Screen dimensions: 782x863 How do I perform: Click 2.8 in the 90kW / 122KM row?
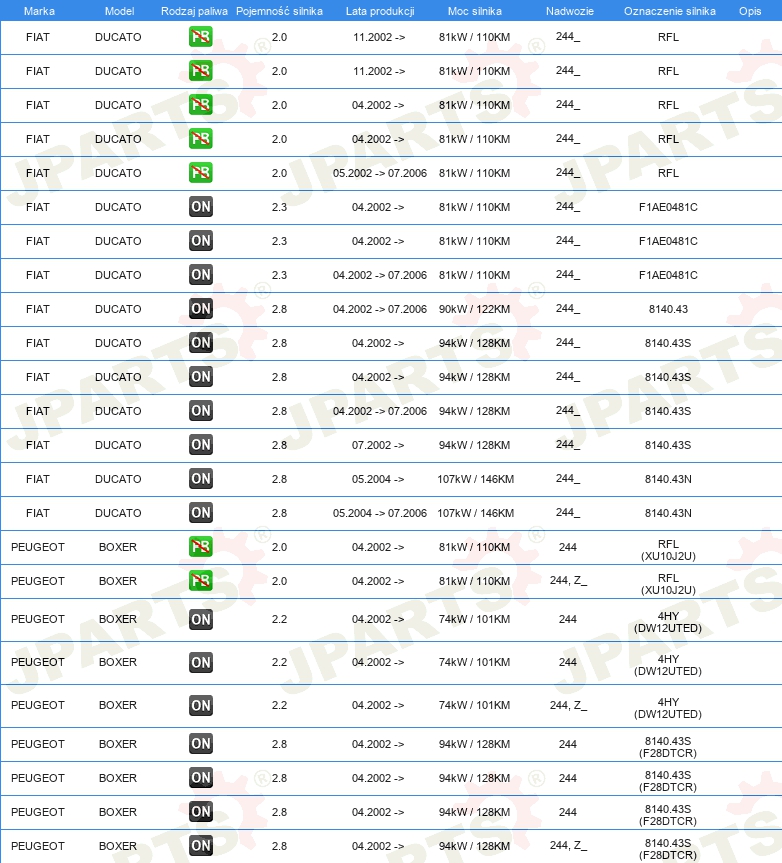click(280, 309)
